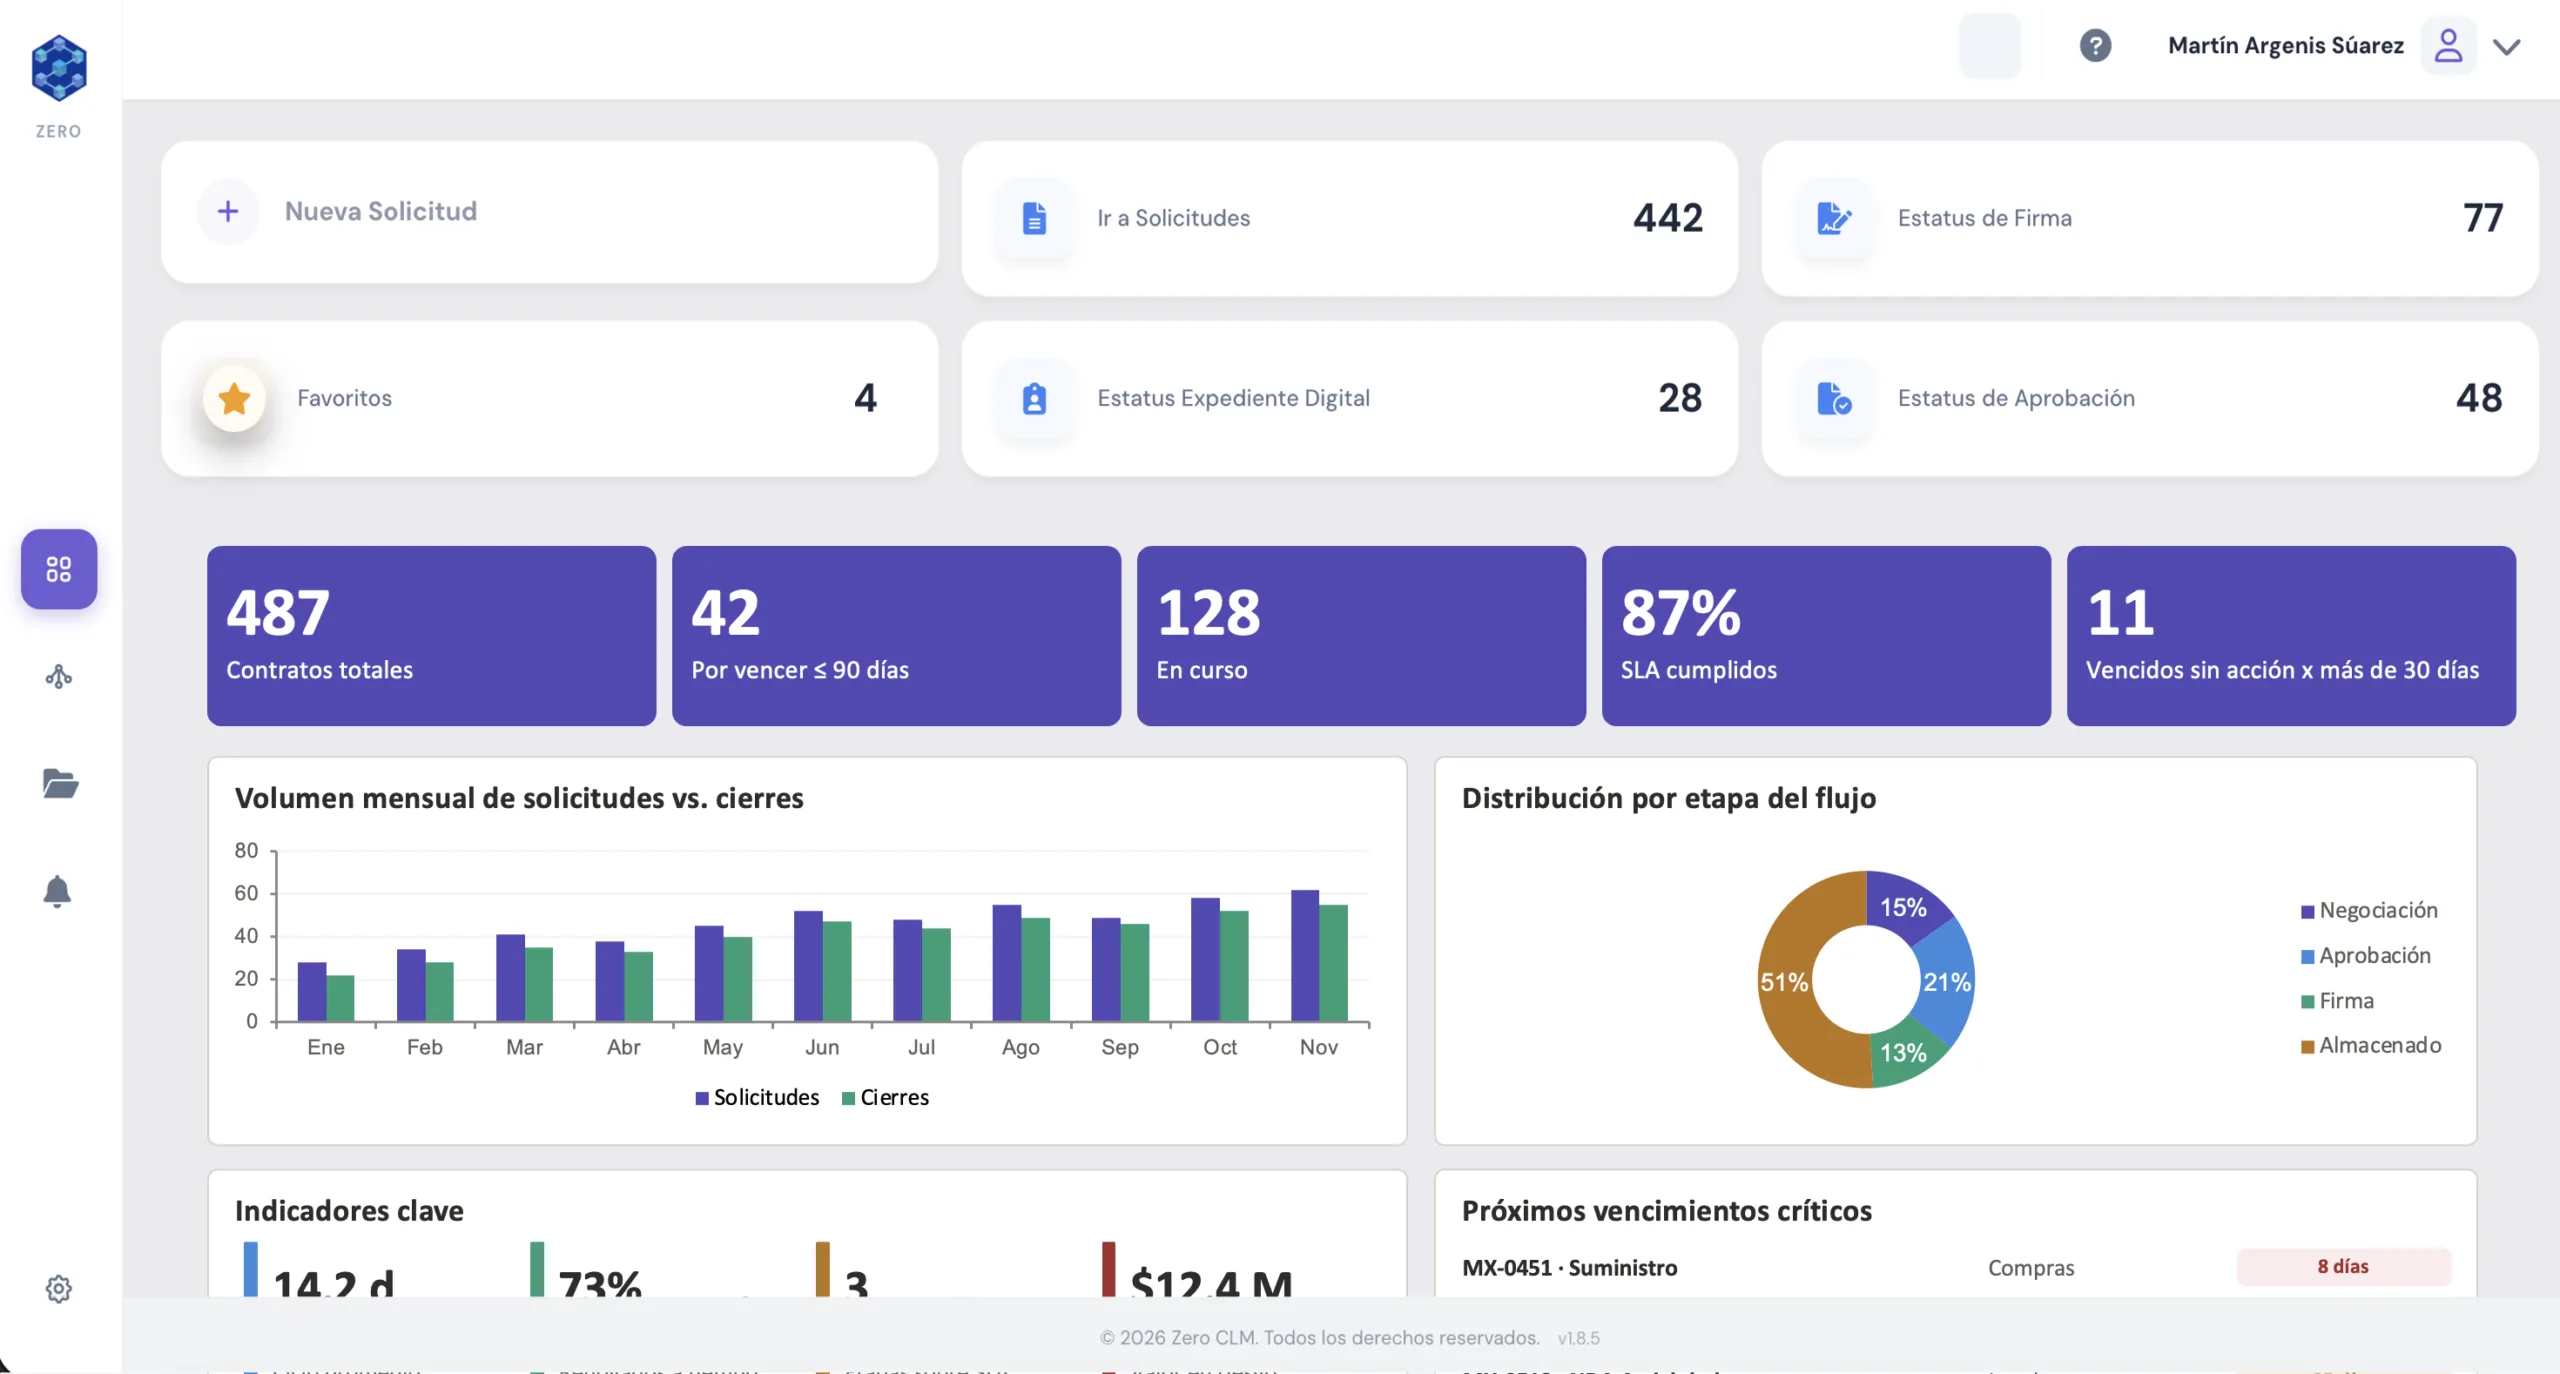Click the v1.8.5 version label in footer
Viewport: 2560px width, 1374px height.
click(1578, 1338)
